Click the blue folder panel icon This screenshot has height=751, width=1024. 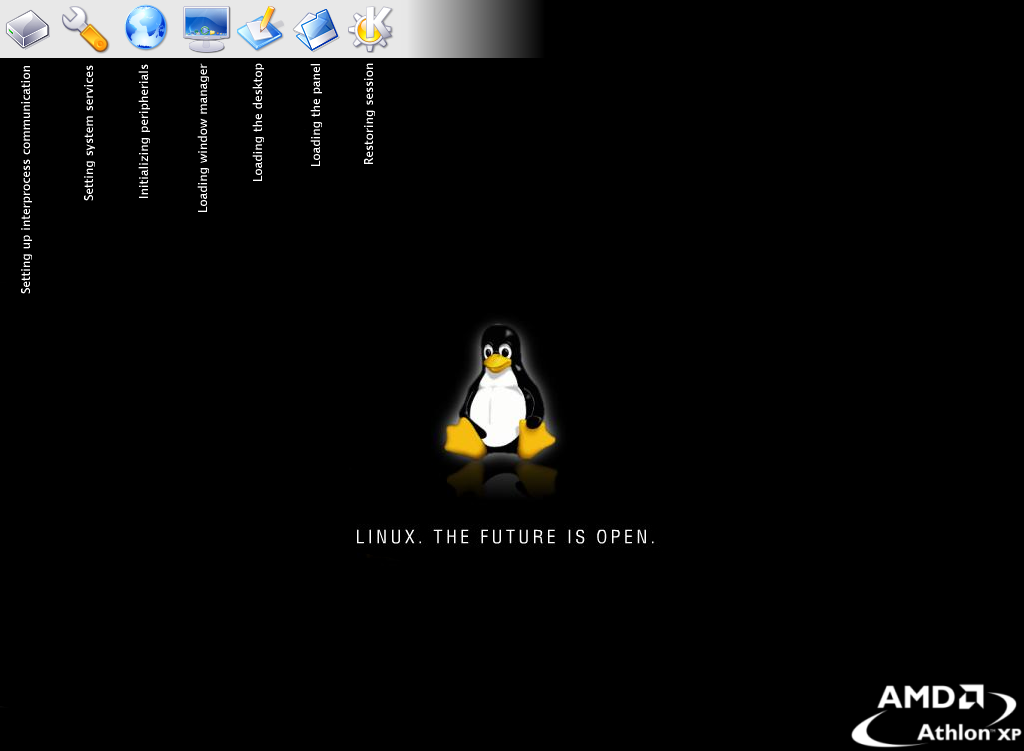(316, 29)
